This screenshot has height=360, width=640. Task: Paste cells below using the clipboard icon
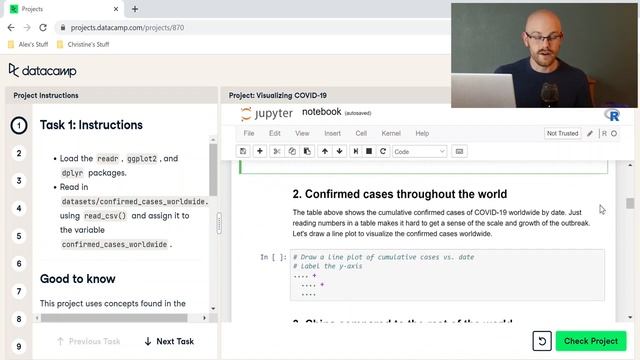point(307,151)
